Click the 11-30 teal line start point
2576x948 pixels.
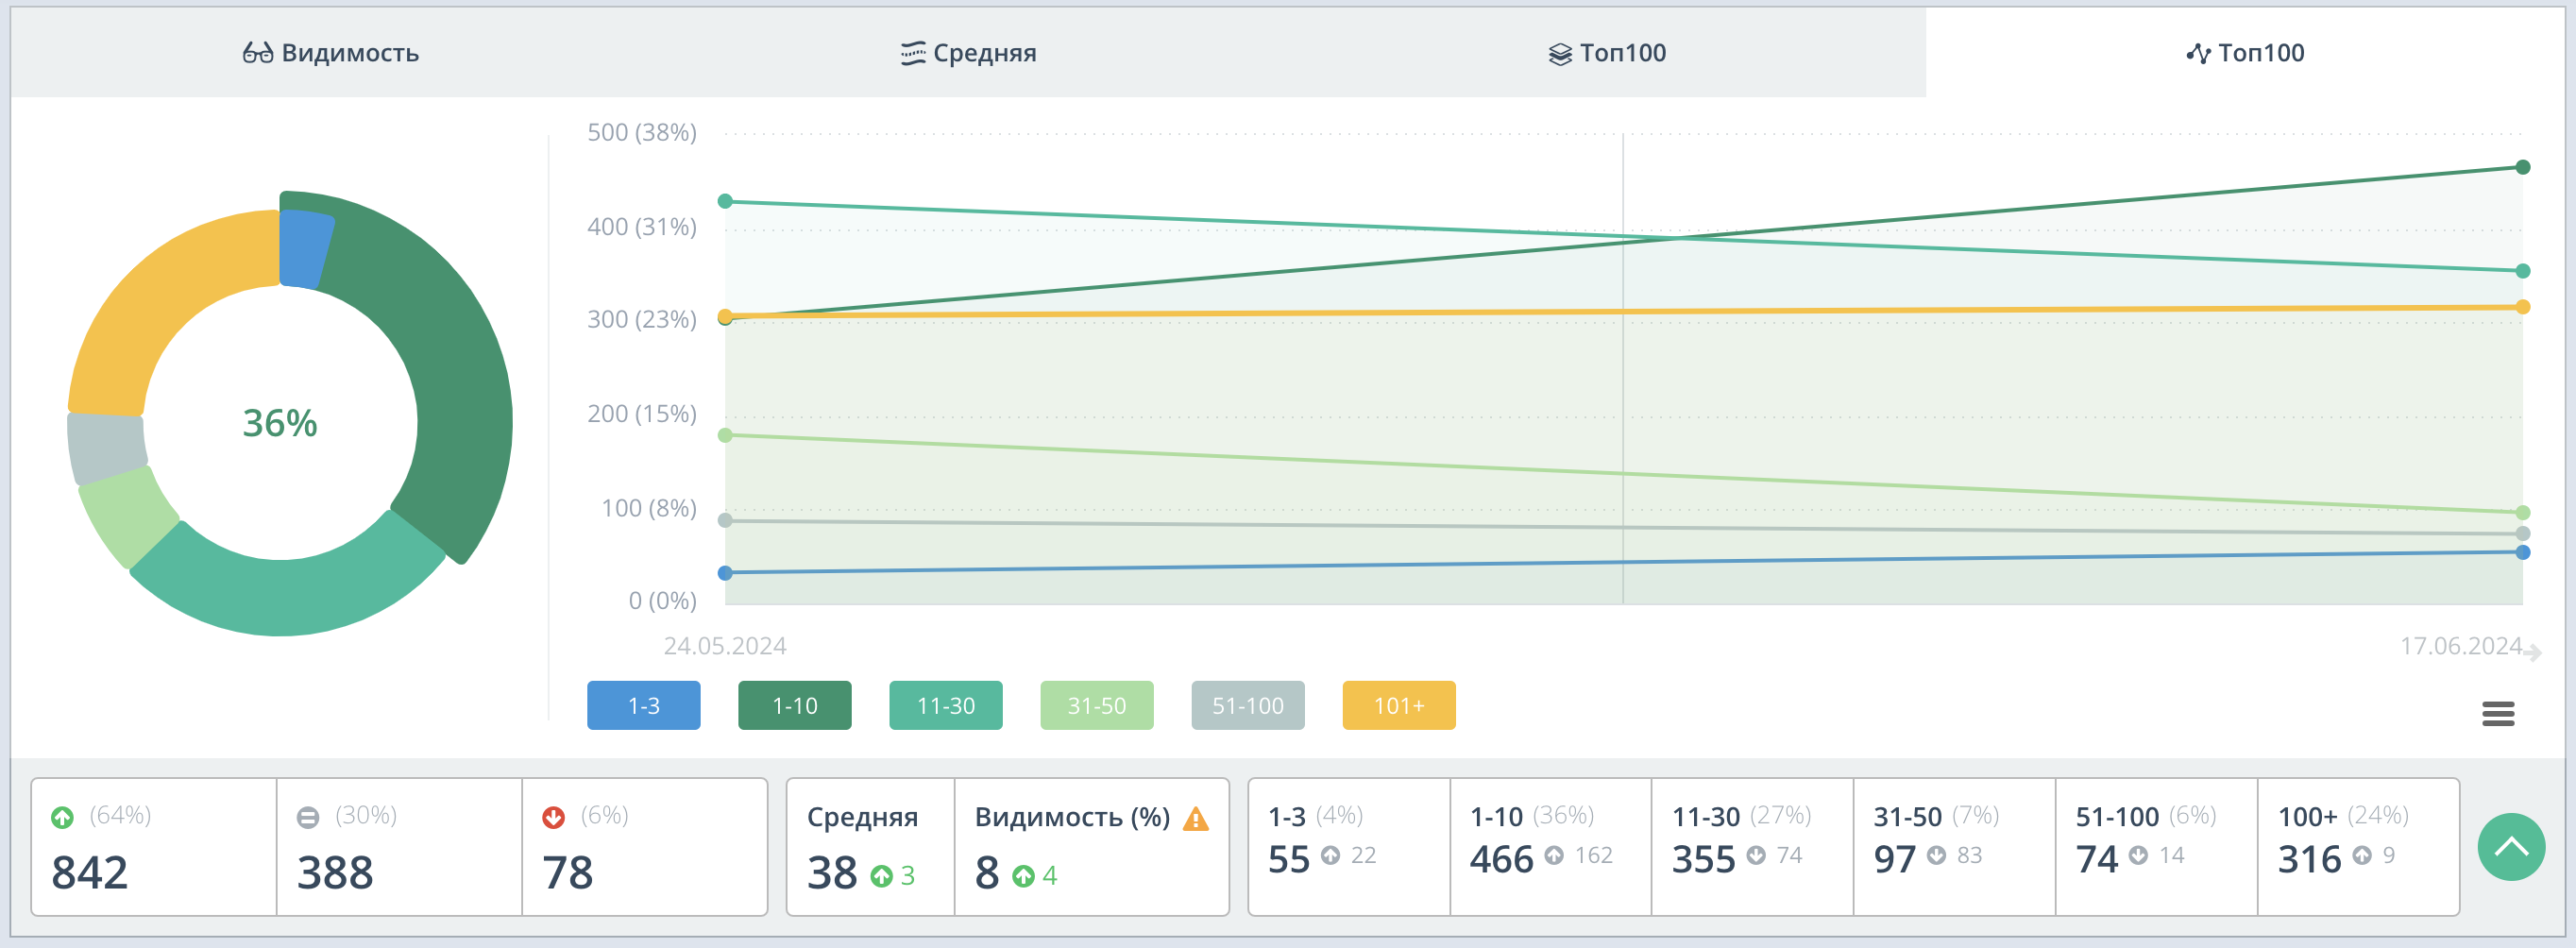coord(725,201)
